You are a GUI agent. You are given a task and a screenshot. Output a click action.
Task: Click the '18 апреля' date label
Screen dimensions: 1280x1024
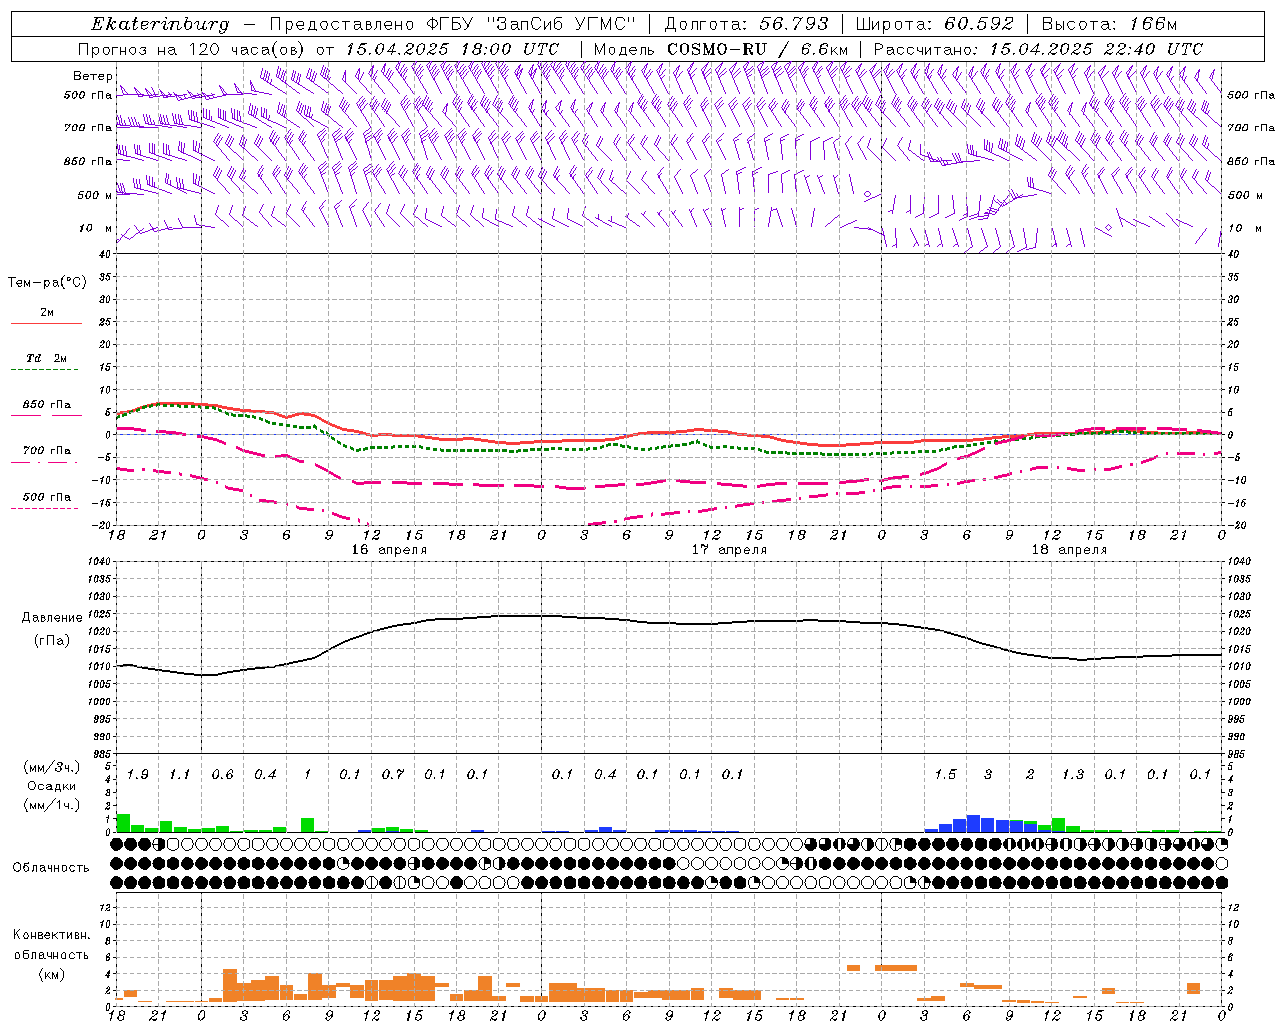[x=1069, y=550]
